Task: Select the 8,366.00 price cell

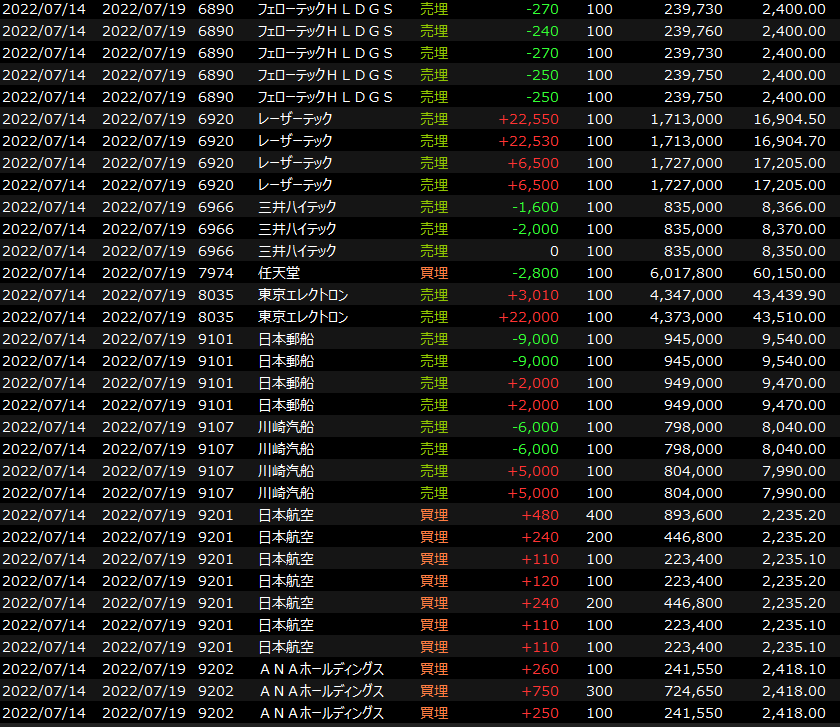Action: click(x=796, y=207)
